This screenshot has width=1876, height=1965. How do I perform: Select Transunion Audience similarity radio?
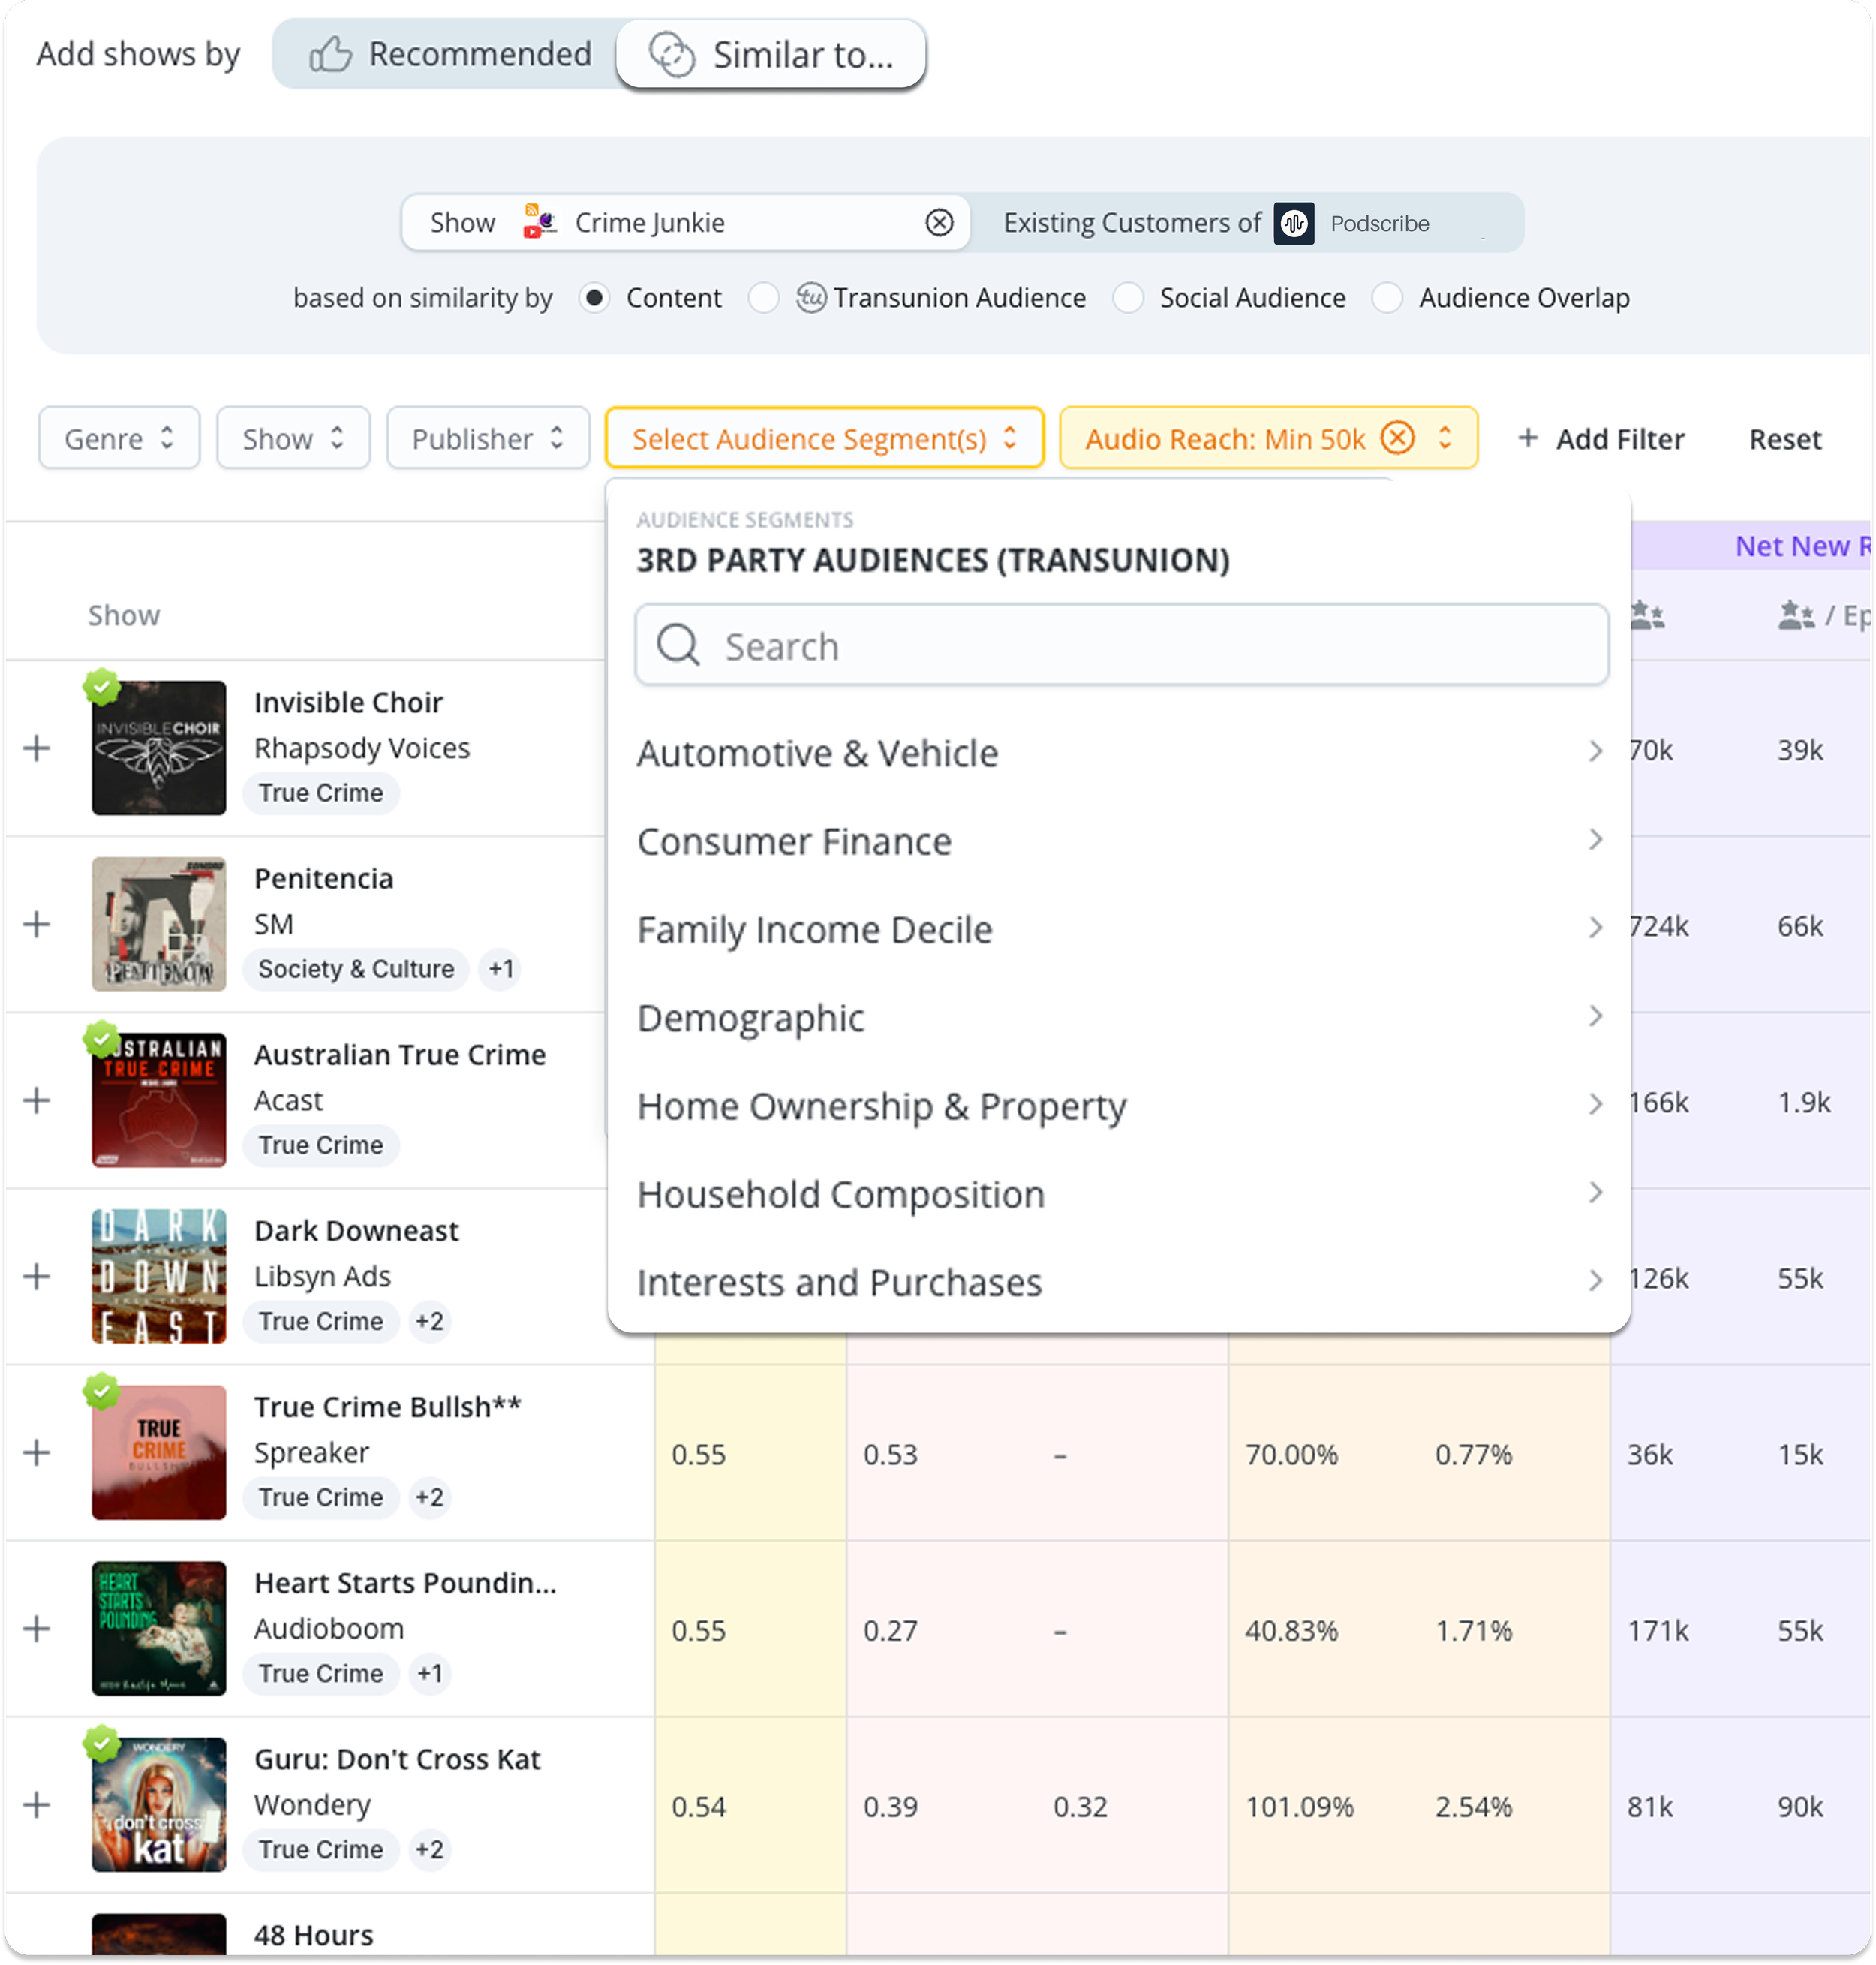[x=763, y=298]
